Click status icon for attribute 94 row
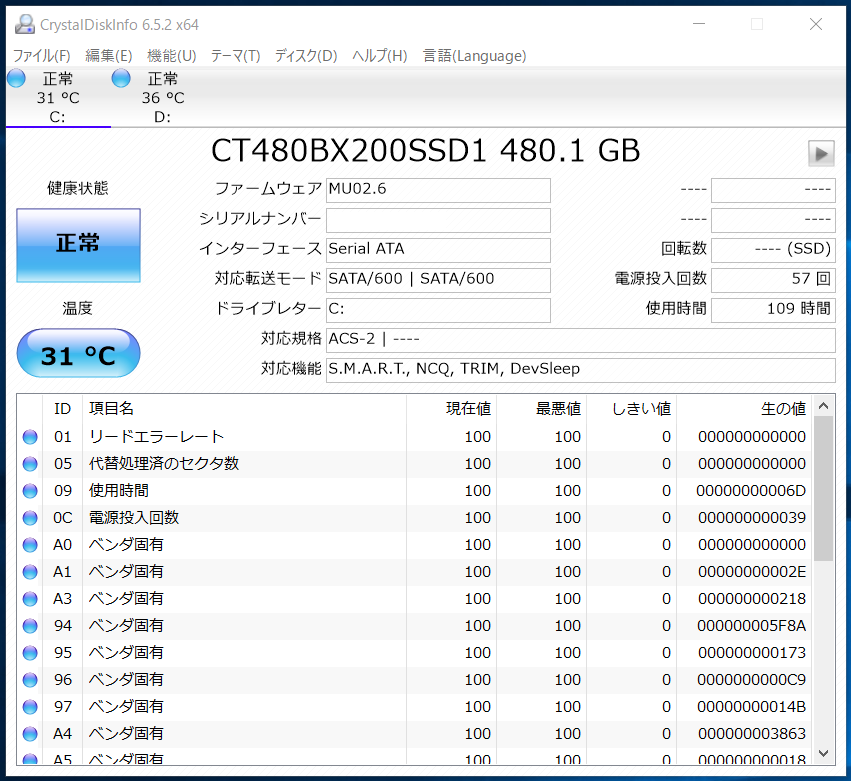 coord(30,626)
